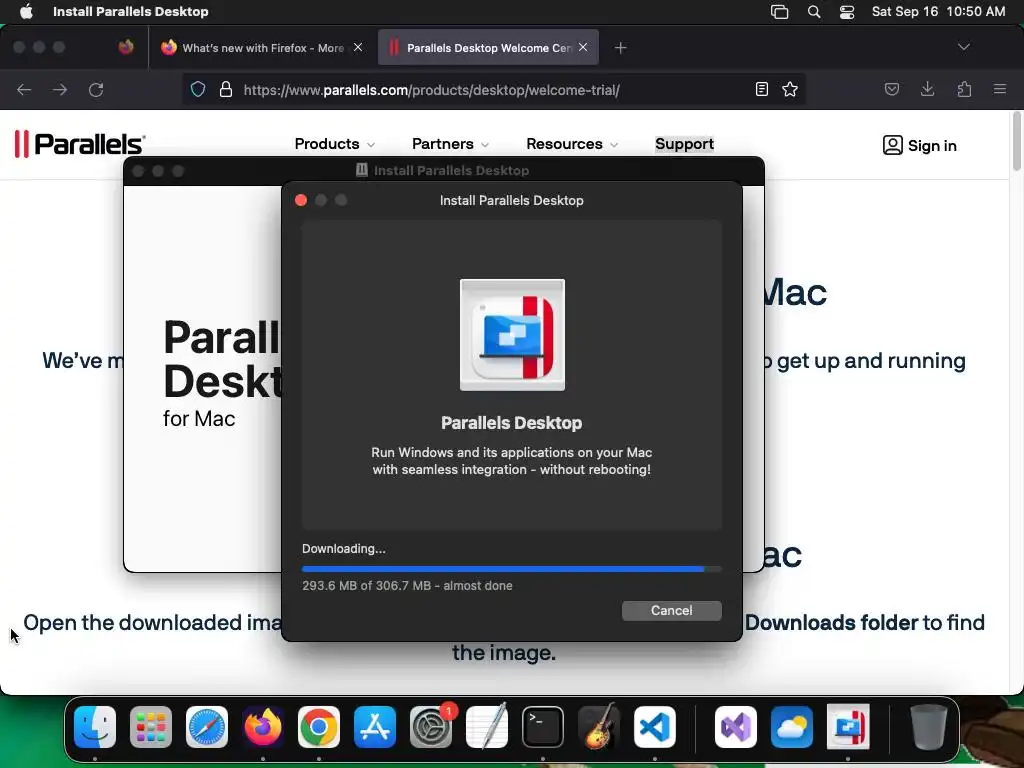Open Visual Studio Code from Dock
This screenshot has width=1024, height=768.
pos(654,727)
